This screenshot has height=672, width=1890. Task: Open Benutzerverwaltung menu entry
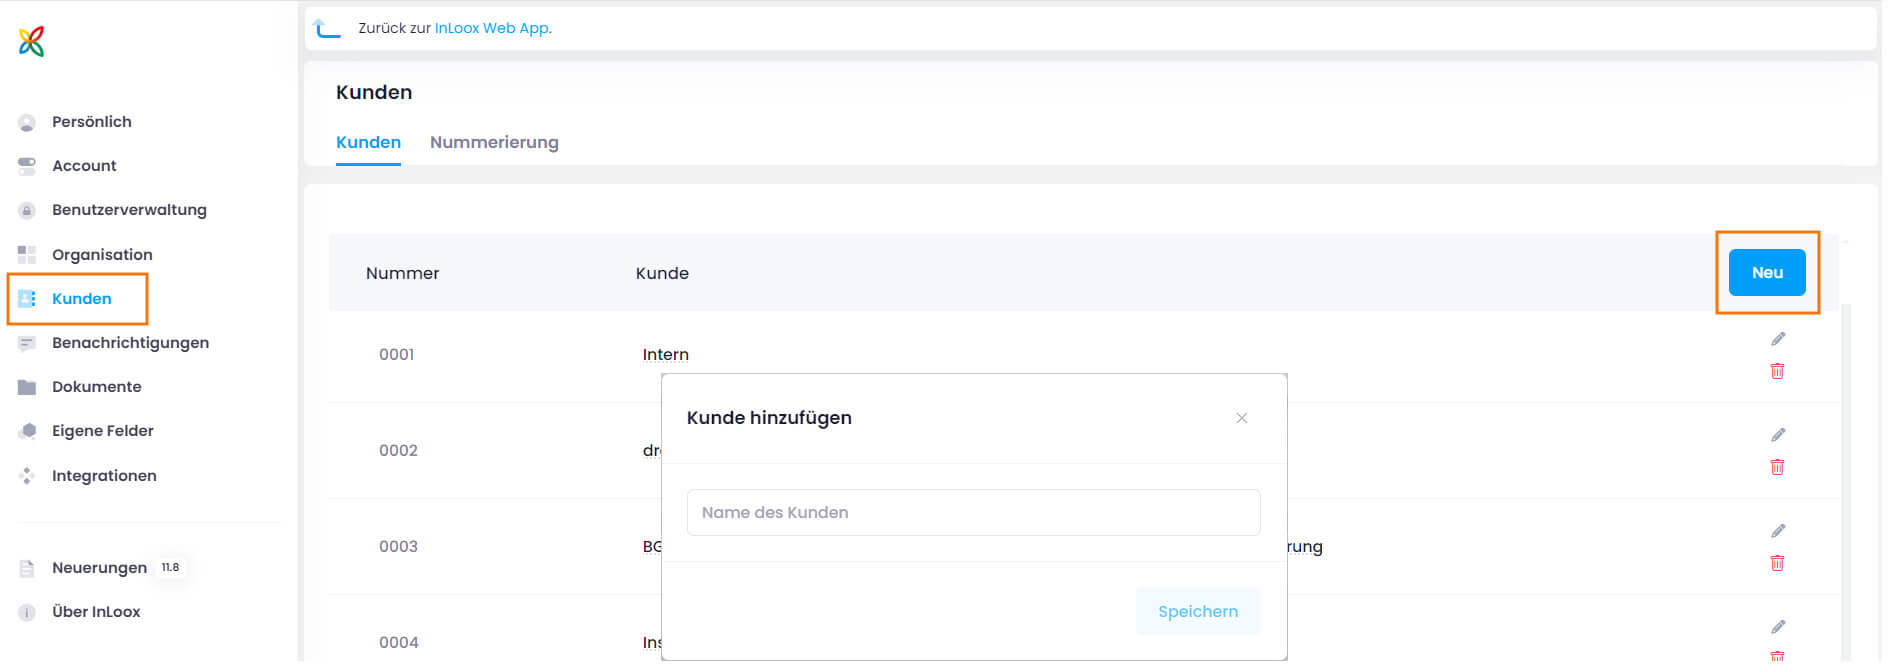point(129,210)
